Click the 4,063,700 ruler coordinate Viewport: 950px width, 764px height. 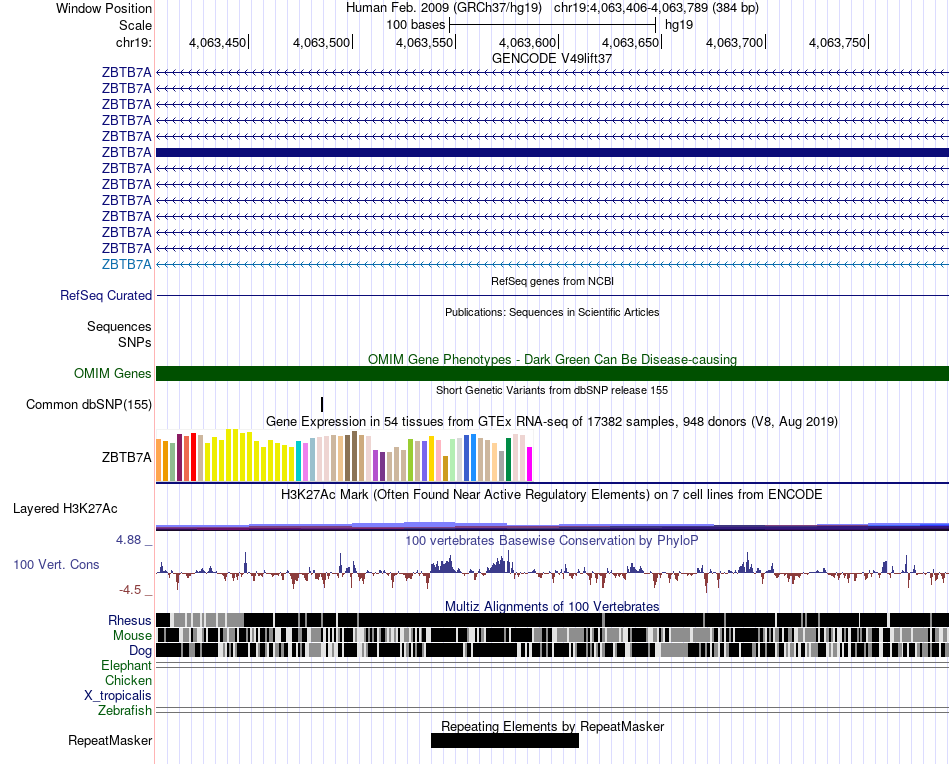tap(734, 43)
